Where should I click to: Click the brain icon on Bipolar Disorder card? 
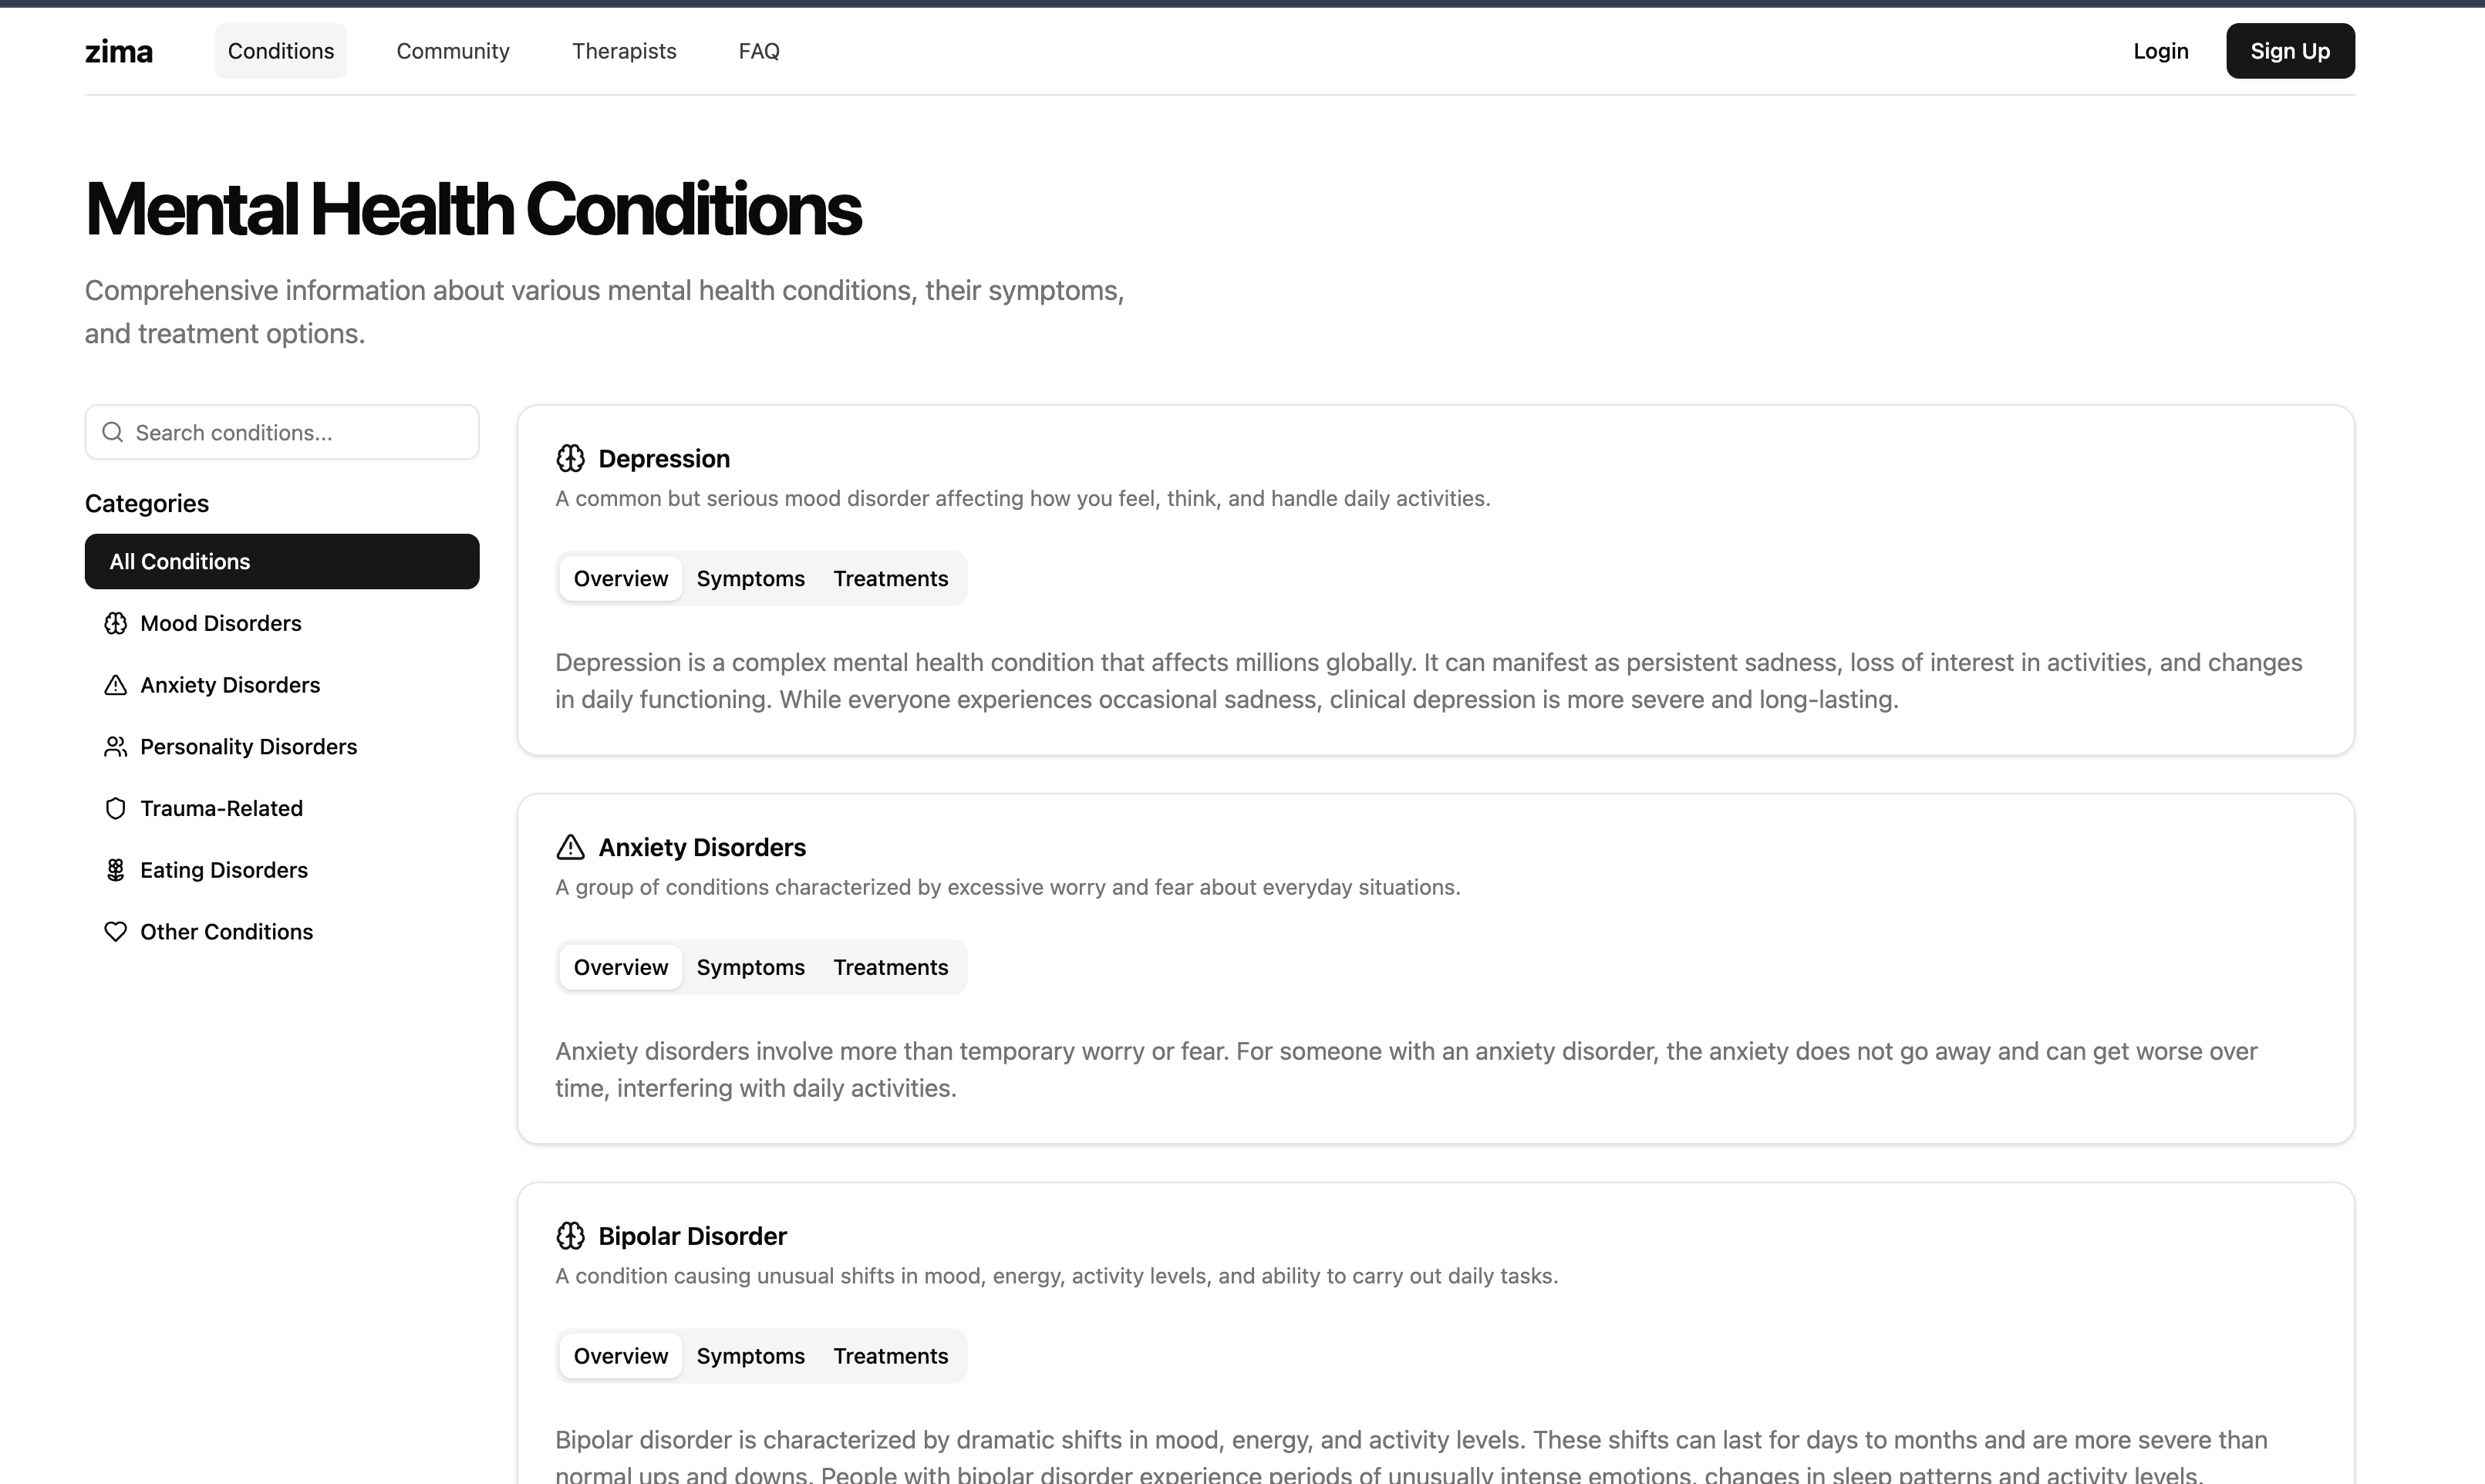coord(570,1236)
